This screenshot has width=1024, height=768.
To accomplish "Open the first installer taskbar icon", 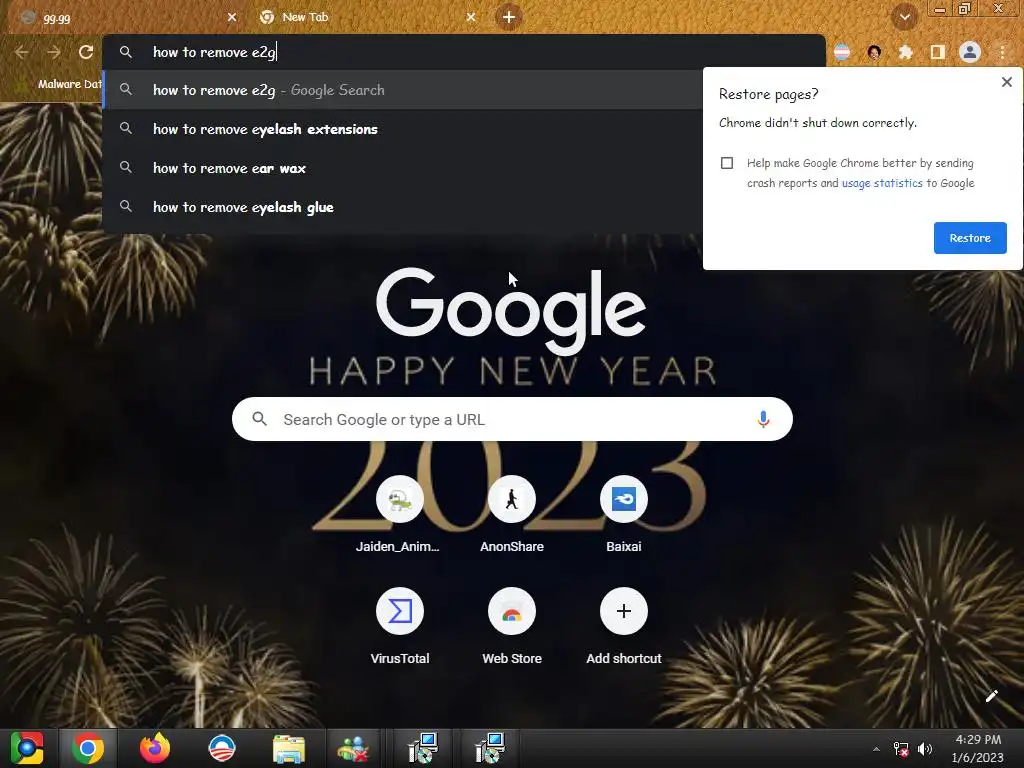I will (x=423, y=748).
